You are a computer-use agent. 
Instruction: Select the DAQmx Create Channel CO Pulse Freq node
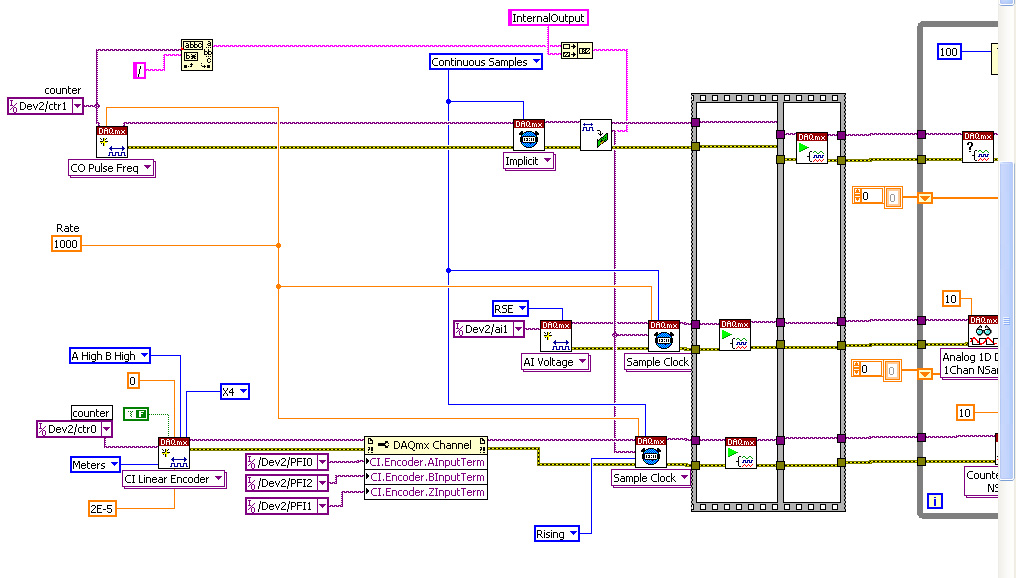click(112, 141)
